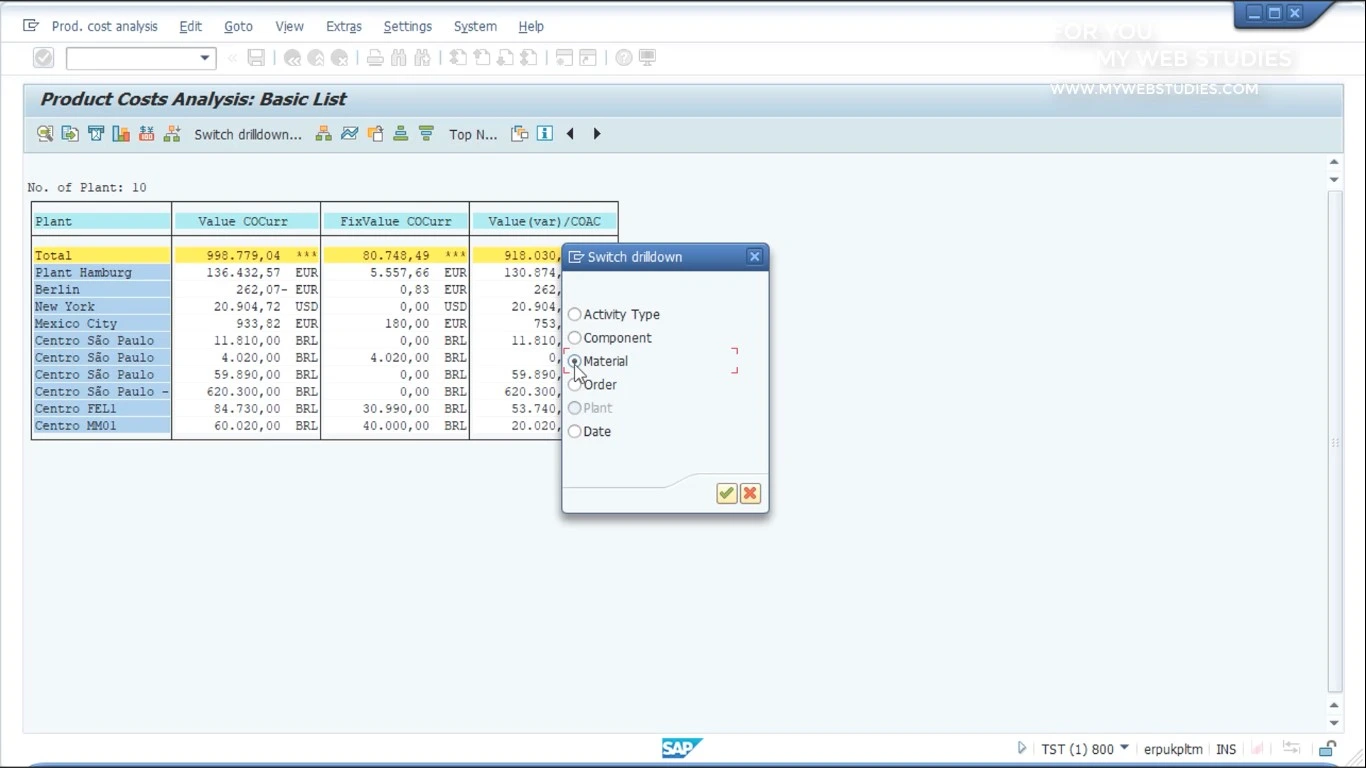Image resolution: width=1366 pixels, height=768 pixels.
Task: Open the Goto menu
Action: click(x=238, y=26)
